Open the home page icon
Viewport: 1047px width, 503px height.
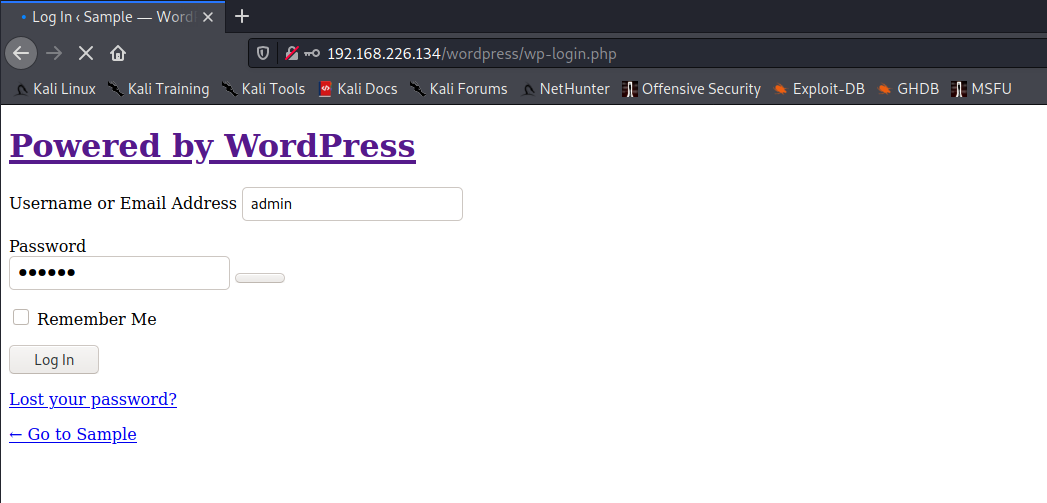coord(118,53)
